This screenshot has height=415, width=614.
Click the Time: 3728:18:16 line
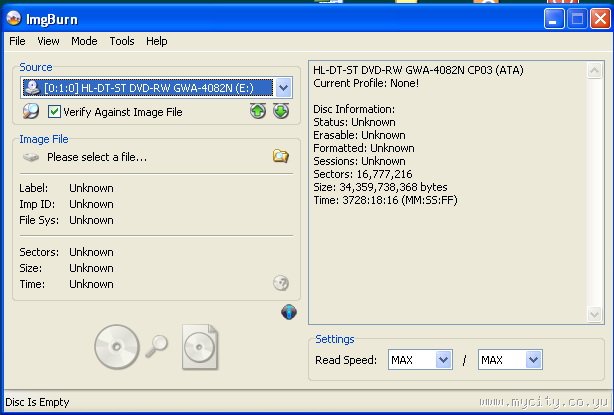(385, 200)
